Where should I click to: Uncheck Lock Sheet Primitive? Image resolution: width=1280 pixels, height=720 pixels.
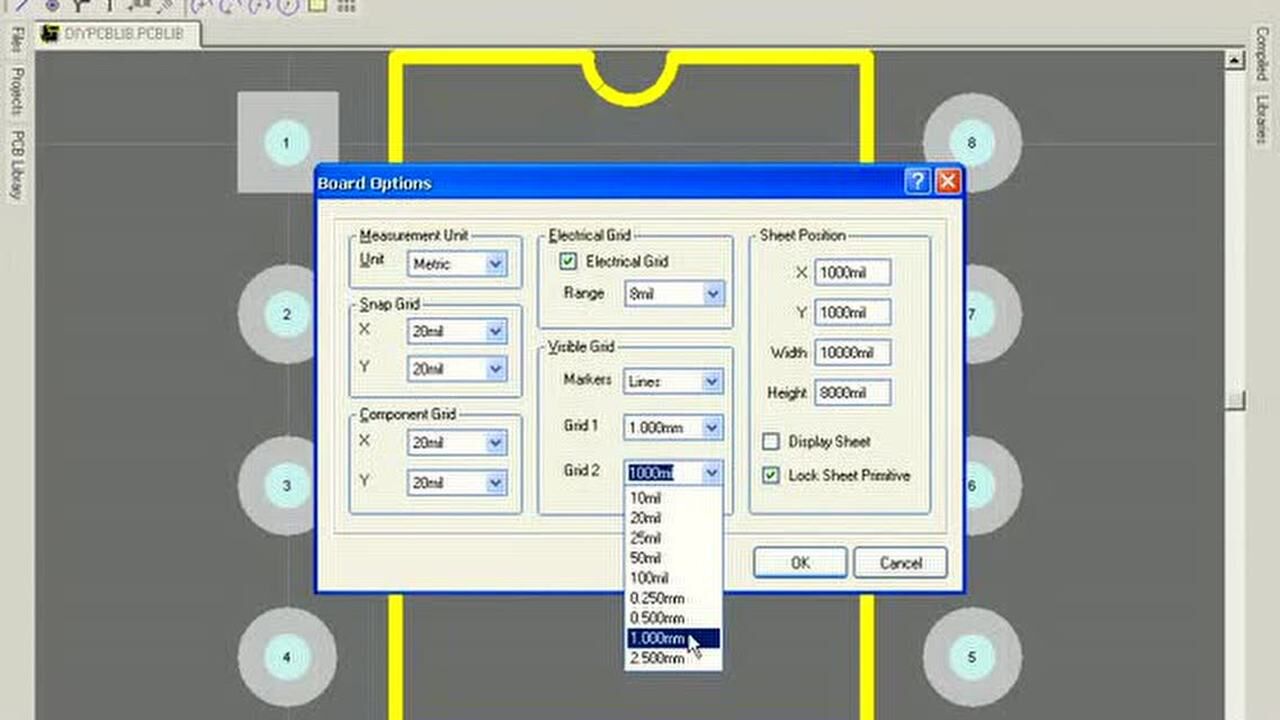pos(771,475)
